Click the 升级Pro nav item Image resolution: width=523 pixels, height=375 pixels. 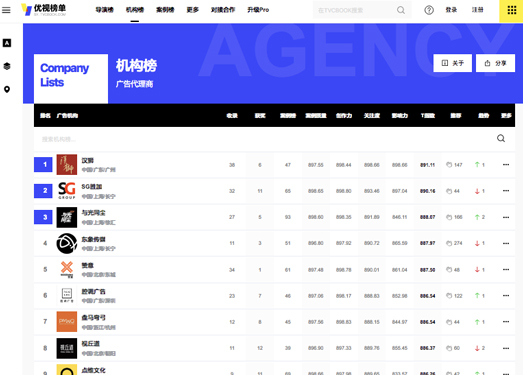click(x=258, y=10)
